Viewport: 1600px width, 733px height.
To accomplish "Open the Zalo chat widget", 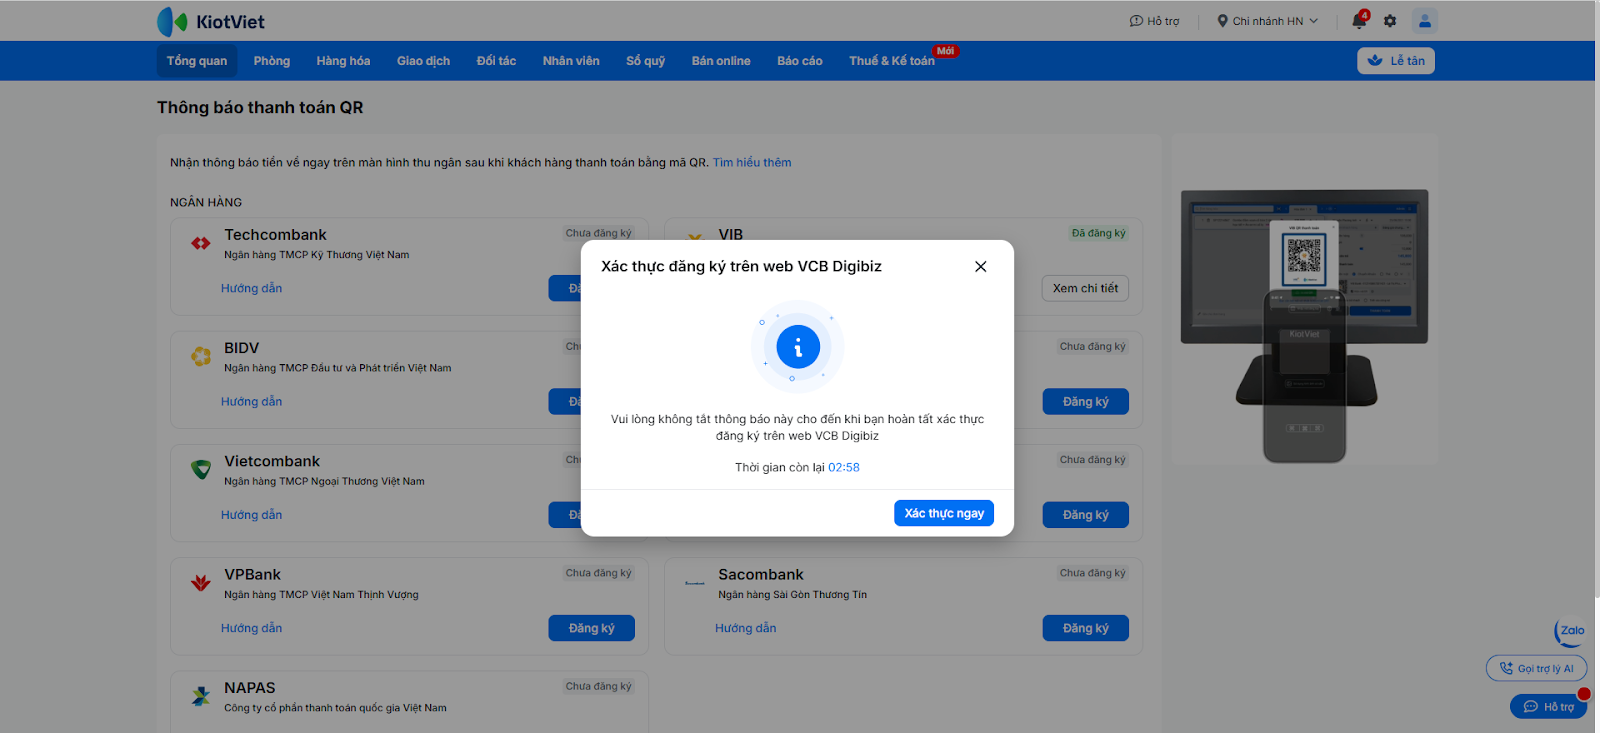I will (x=1570, y=631).
